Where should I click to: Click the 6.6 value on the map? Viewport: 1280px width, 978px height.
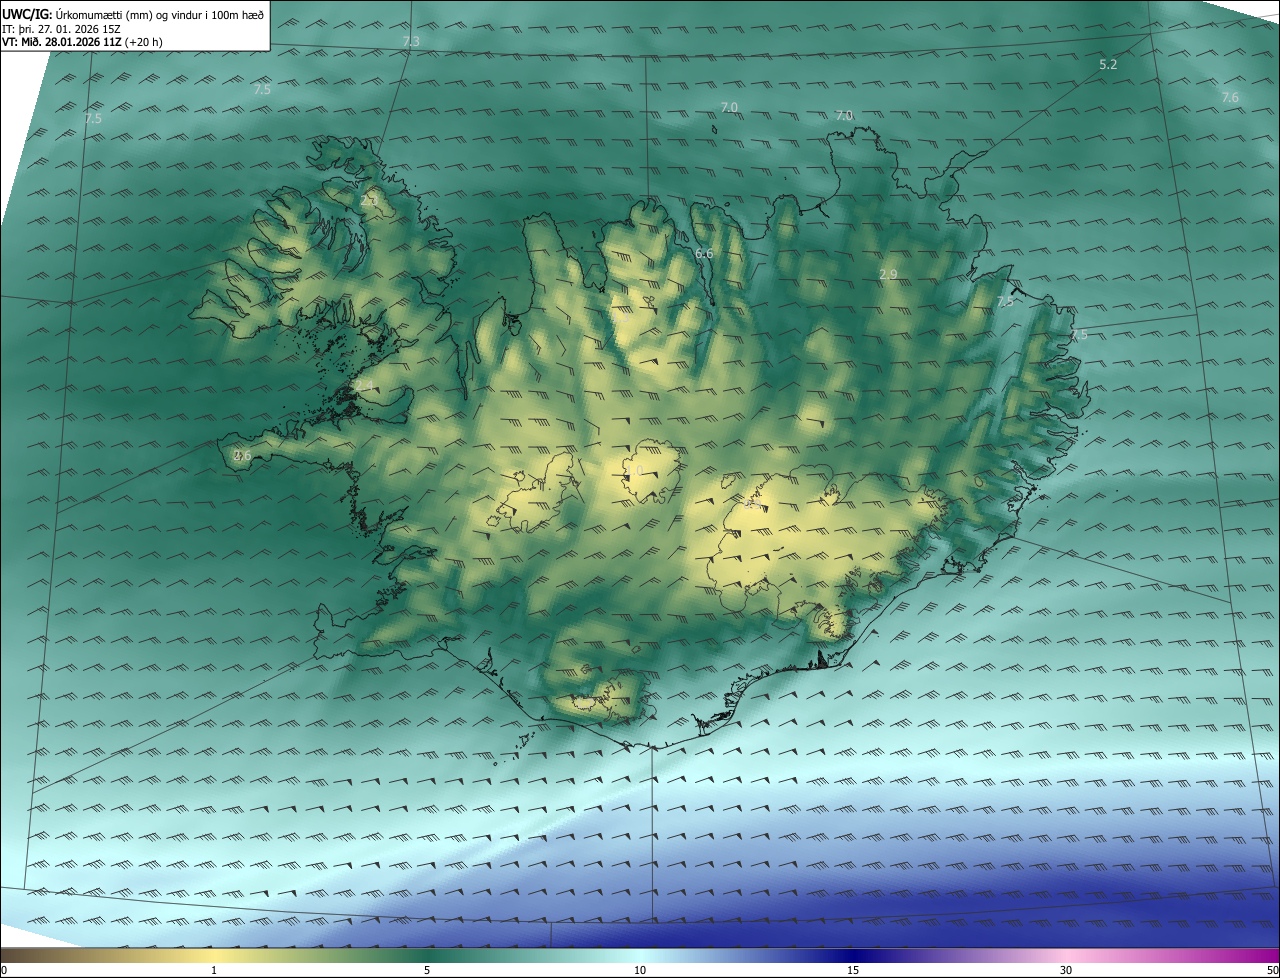[x=704, y=253]
